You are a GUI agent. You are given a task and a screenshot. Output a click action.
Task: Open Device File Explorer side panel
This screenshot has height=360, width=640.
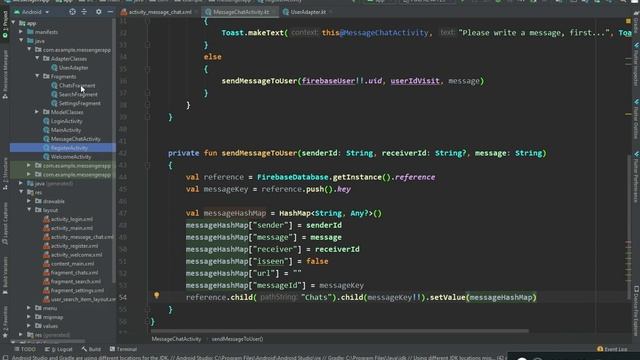coord(636,310)
